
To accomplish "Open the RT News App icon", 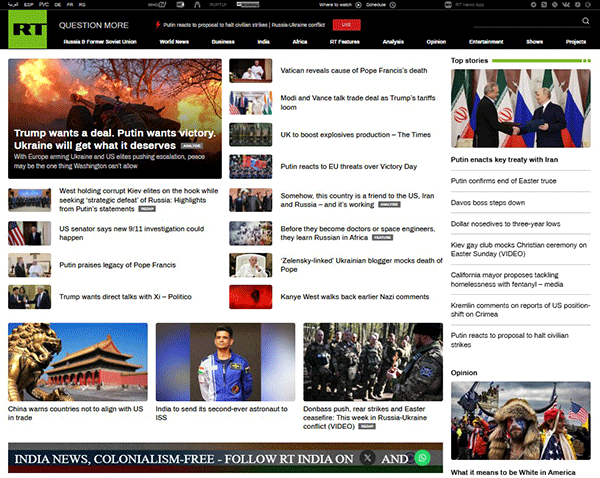I will [448, 5].
